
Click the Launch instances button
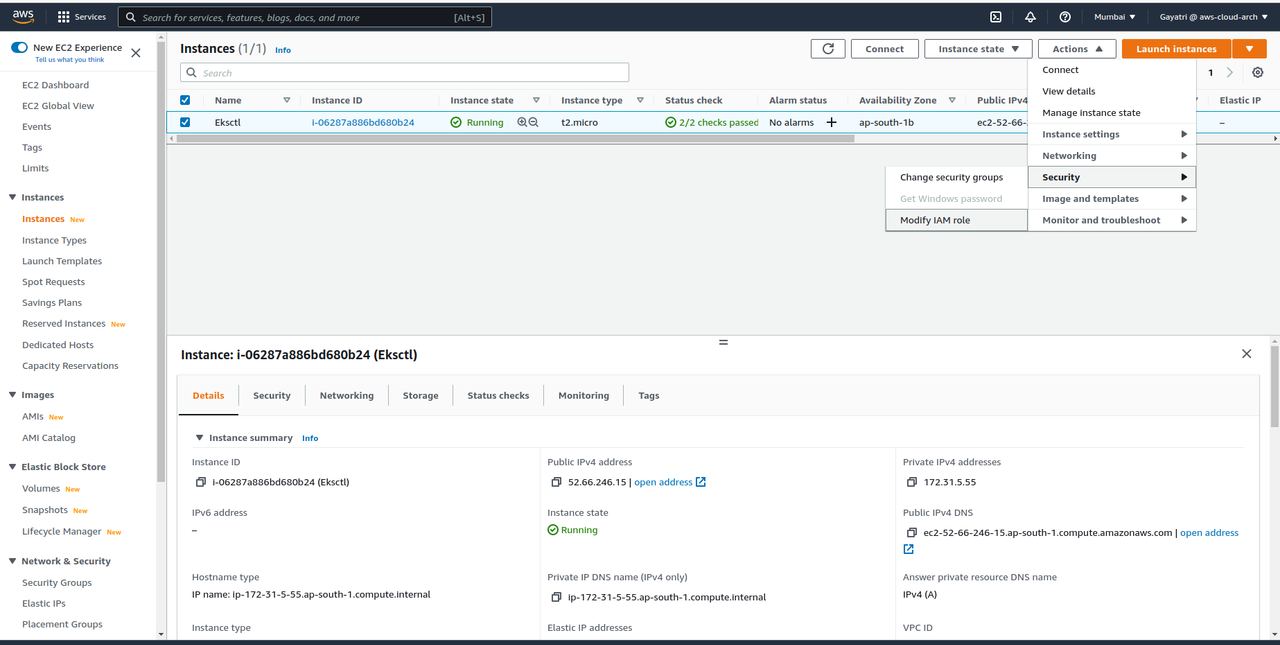click(x=1176, y=49)
